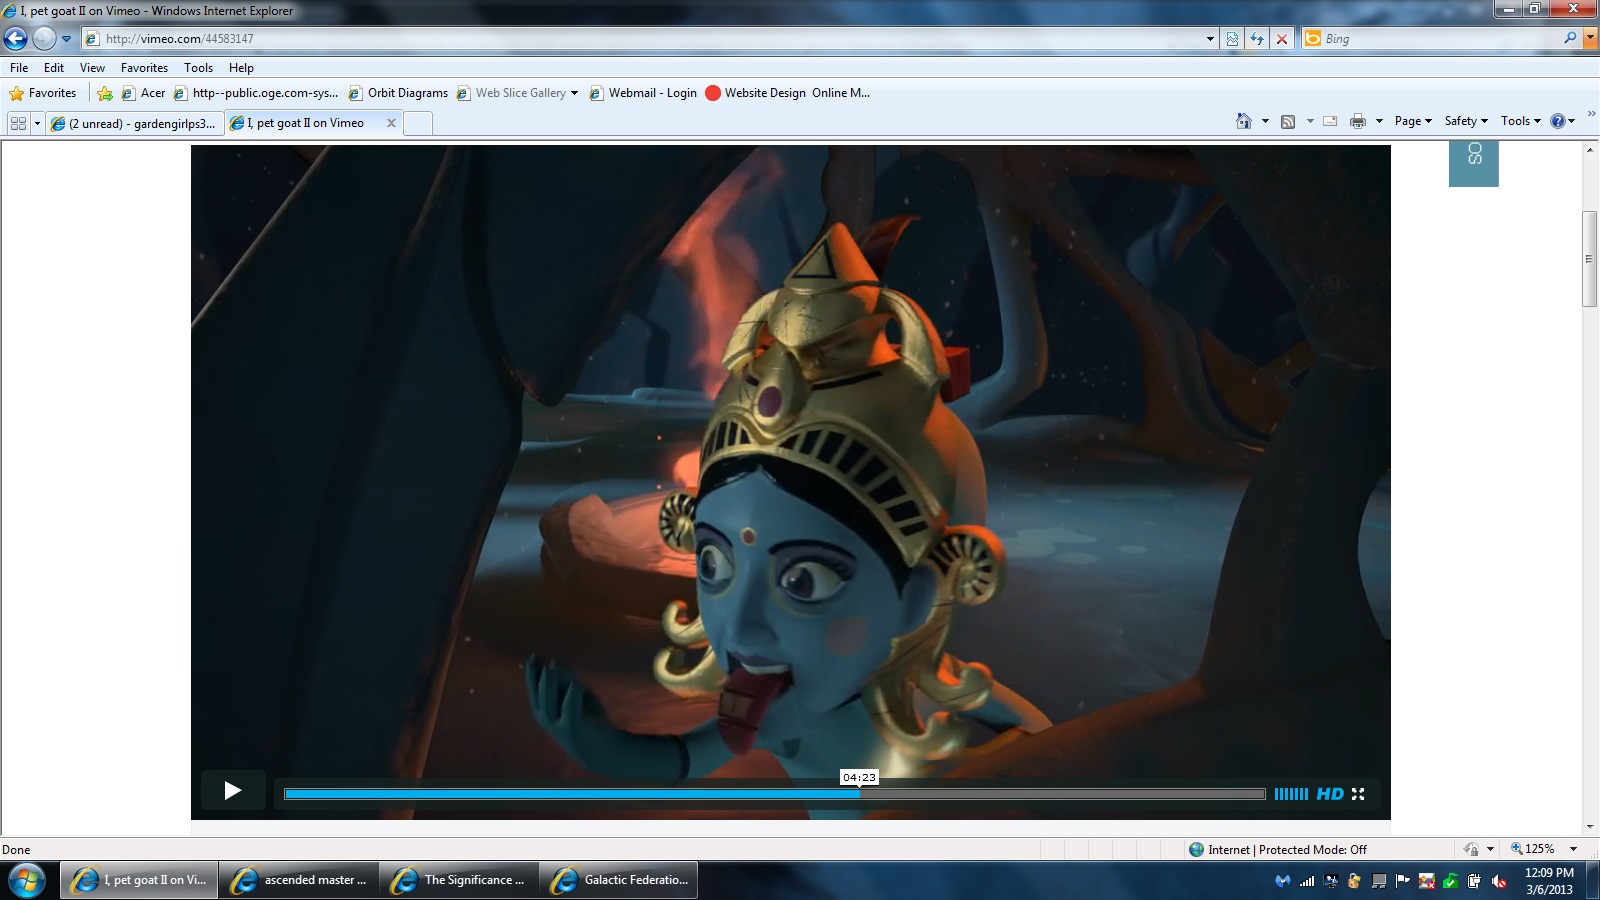This screenshot has height=900, width=1600.
Task: Click the Quick Tabs grid icon
Action: pos(18,123)
